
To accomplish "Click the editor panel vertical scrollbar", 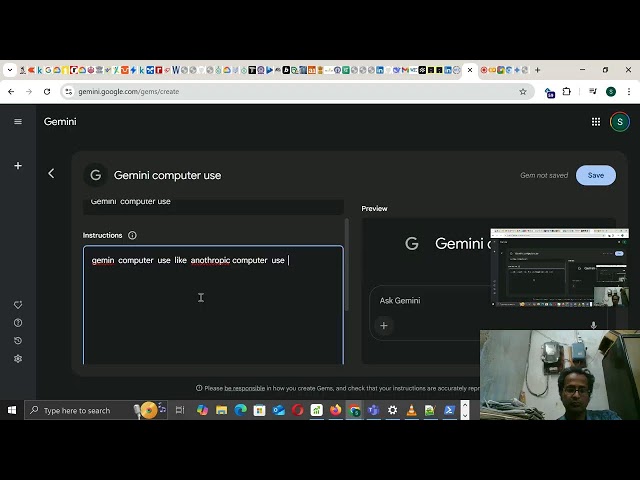I will click(x=347, y=264).
